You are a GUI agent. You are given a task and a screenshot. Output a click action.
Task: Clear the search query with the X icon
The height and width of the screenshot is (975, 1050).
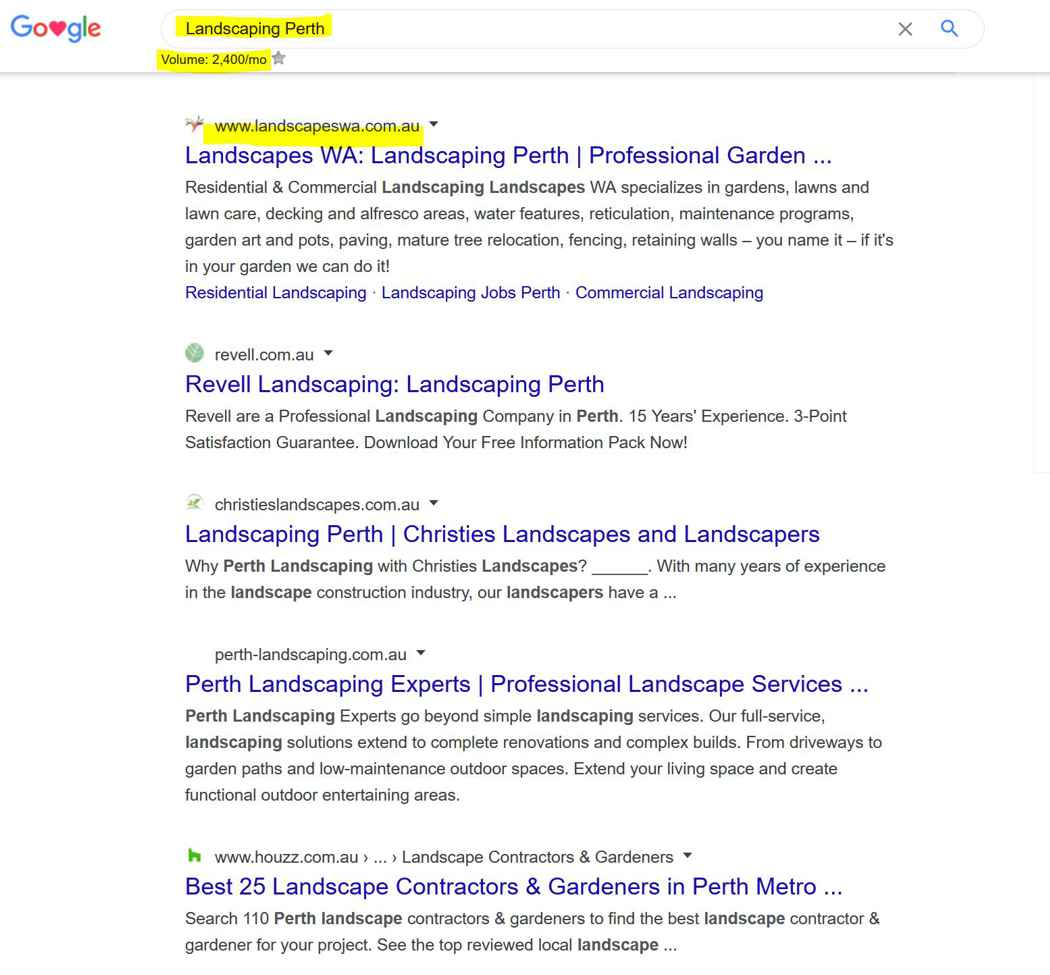tap(905, 29)
